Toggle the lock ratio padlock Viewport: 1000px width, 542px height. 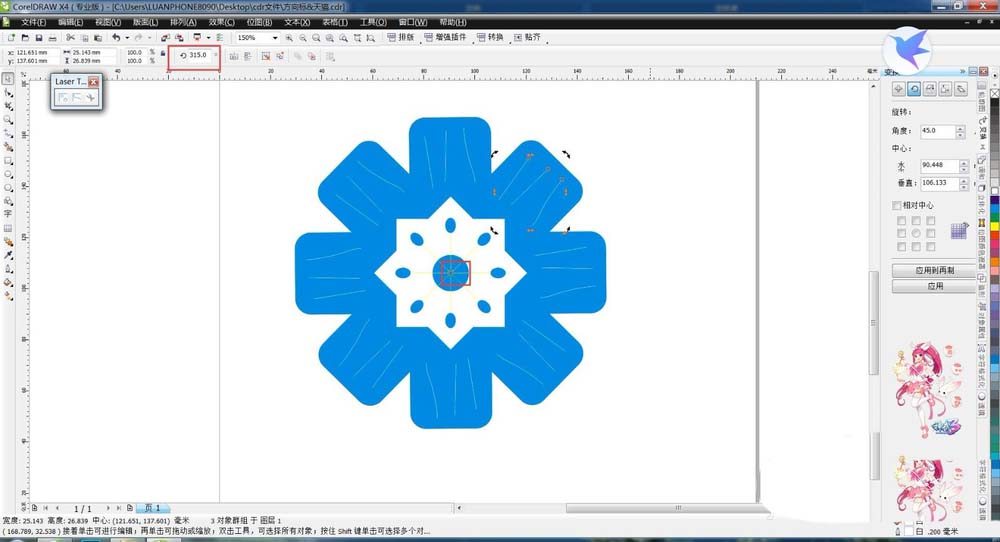[x=163, y=53]
